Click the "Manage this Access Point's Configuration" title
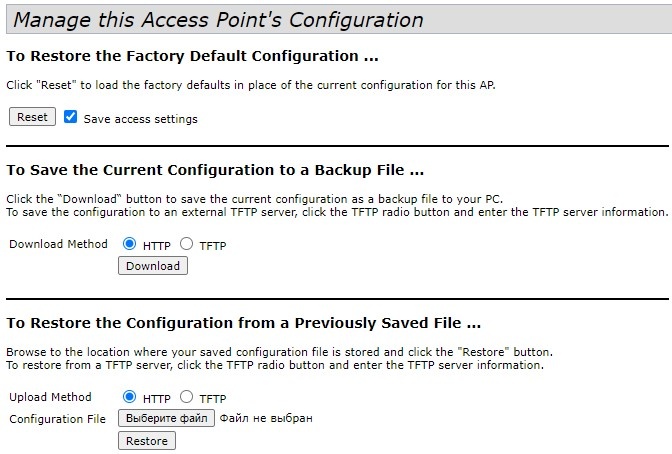Image resolution: width=672 pixels, height=454 pixels. click(217, 20)
